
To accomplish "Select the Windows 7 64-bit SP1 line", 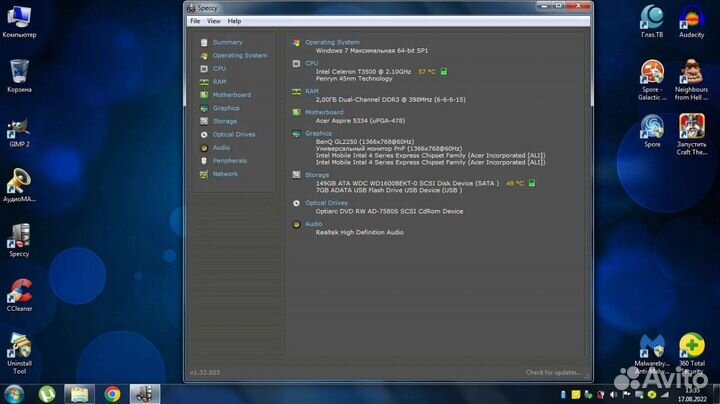I will (x=371, y=51).
